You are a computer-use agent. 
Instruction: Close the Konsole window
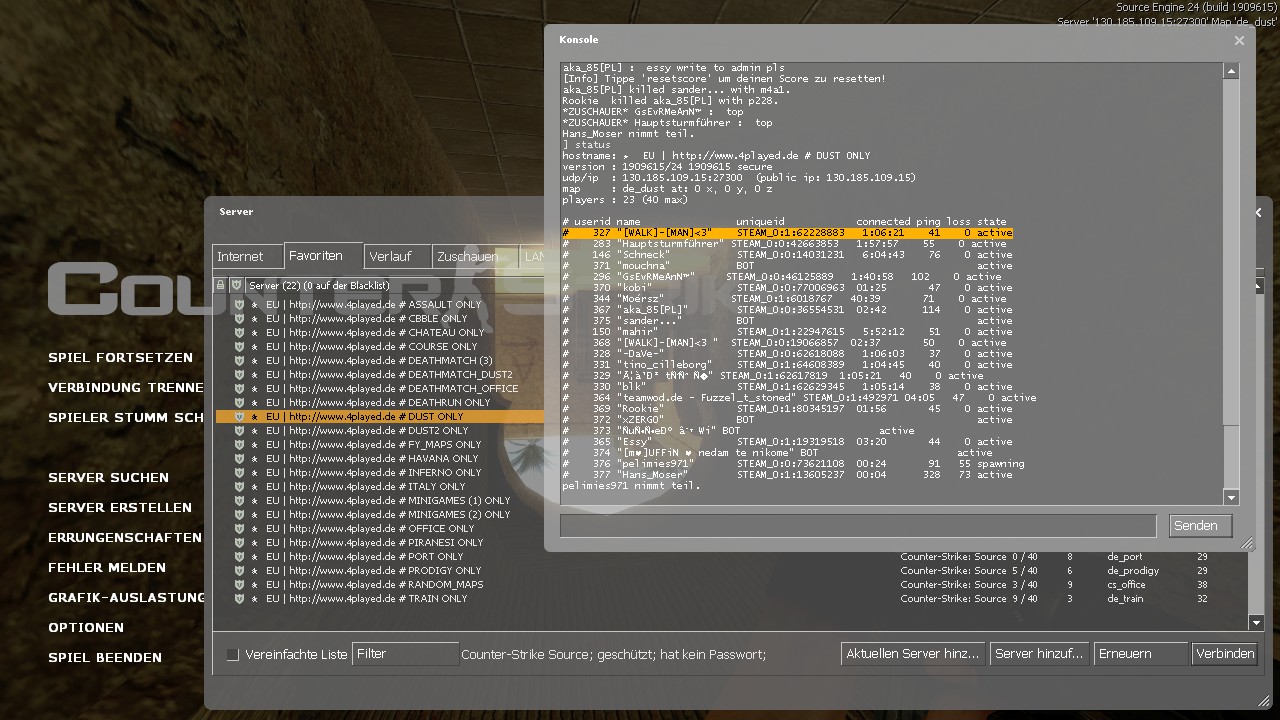1239,41
